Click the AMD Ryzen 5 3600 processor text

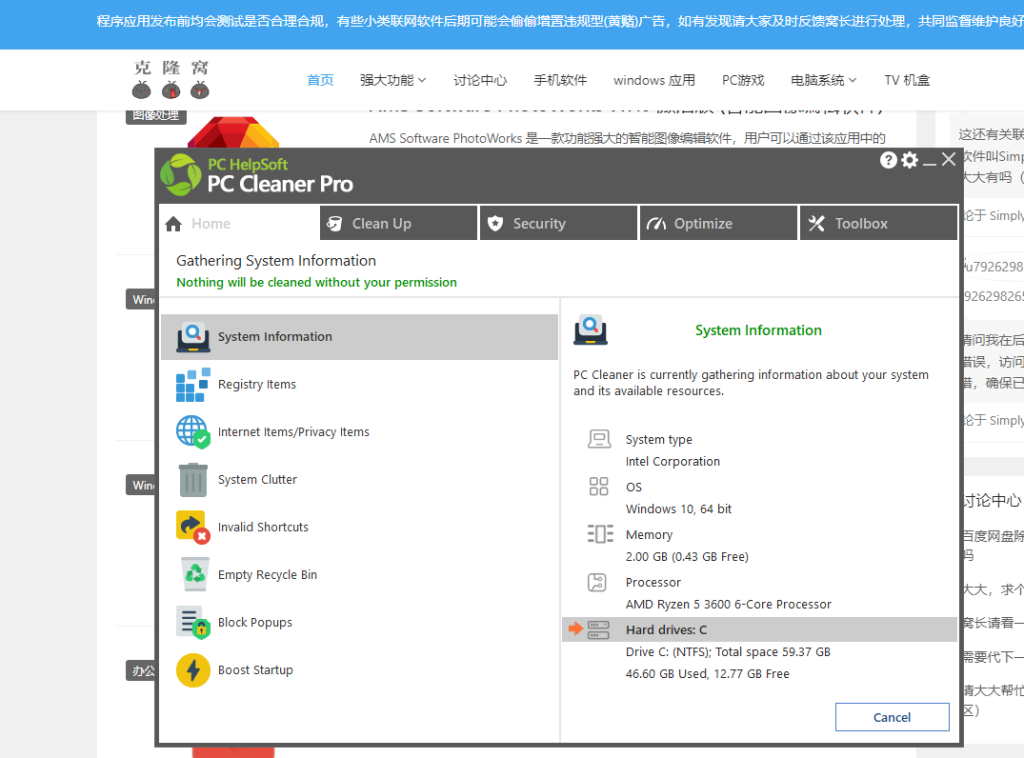(728, 605)
